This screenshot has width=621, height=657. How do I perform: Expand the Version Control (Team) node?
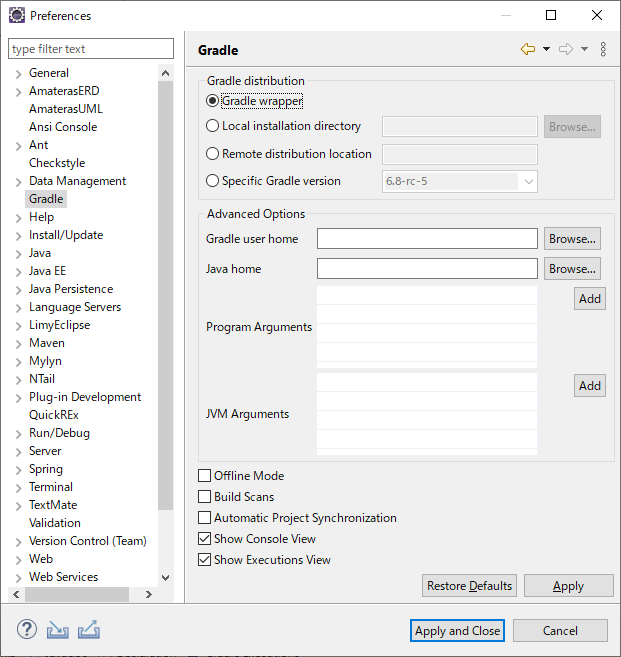point(18,543)
